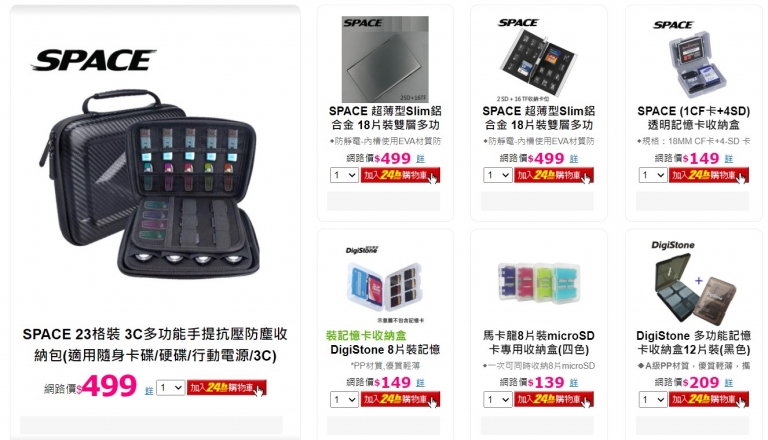Add the opened-case 超薄型Slim鋁合金 to 24h cart
Image resolution: width=768 pixels, height=440 pixels.
553,175
